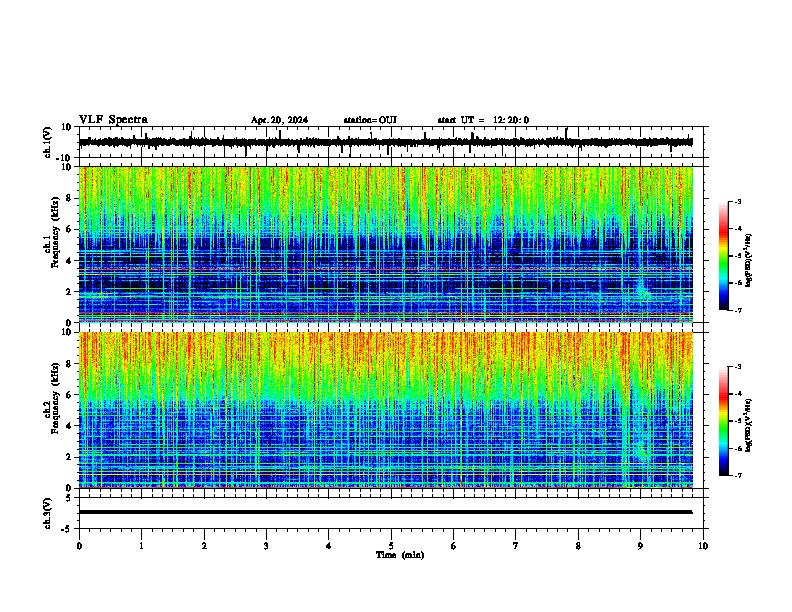
Task: Click the time-axis tick label '5'
Action: click(x=391, y=546)
